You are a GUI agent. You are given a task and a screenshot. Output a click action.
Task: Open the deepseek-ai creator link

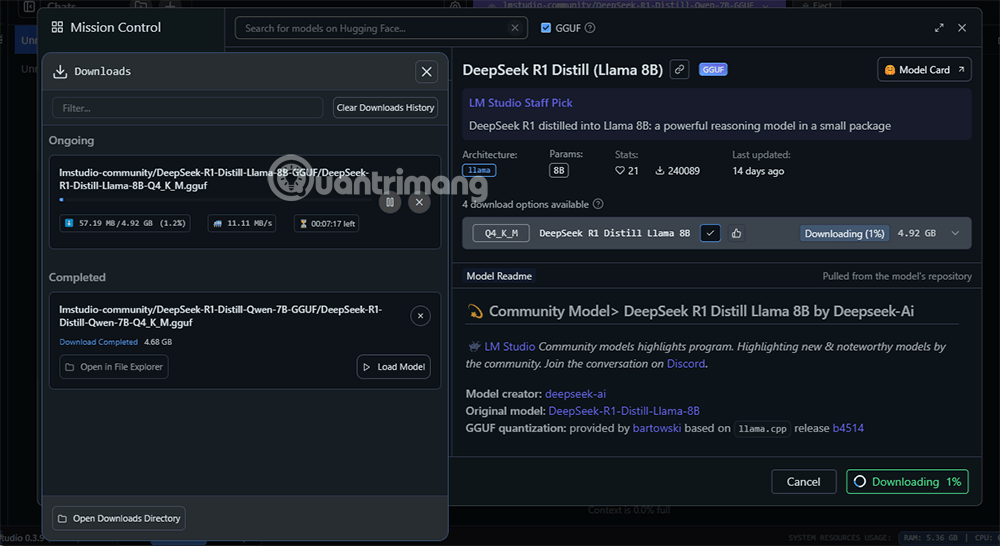[x=575, y=394]
